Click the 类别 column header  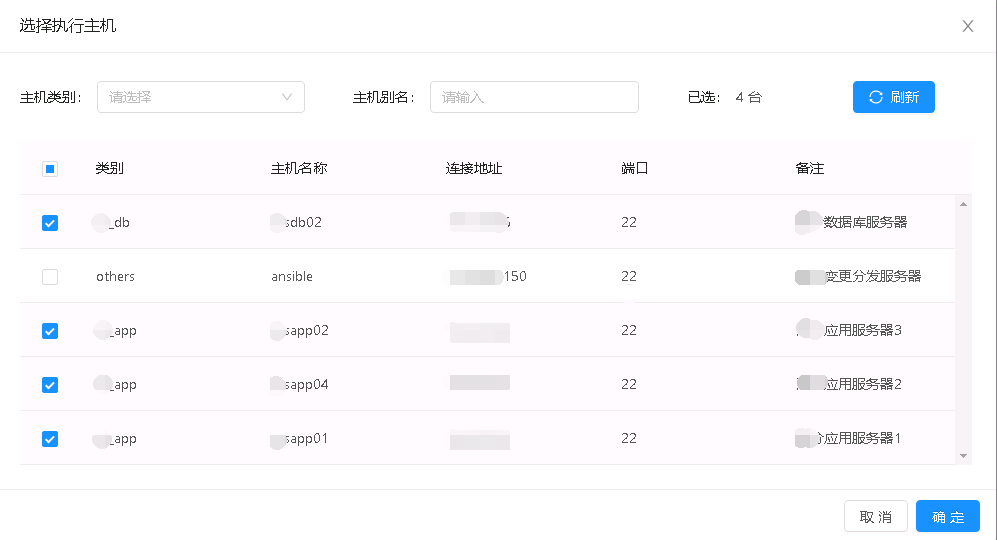point(110,168)
